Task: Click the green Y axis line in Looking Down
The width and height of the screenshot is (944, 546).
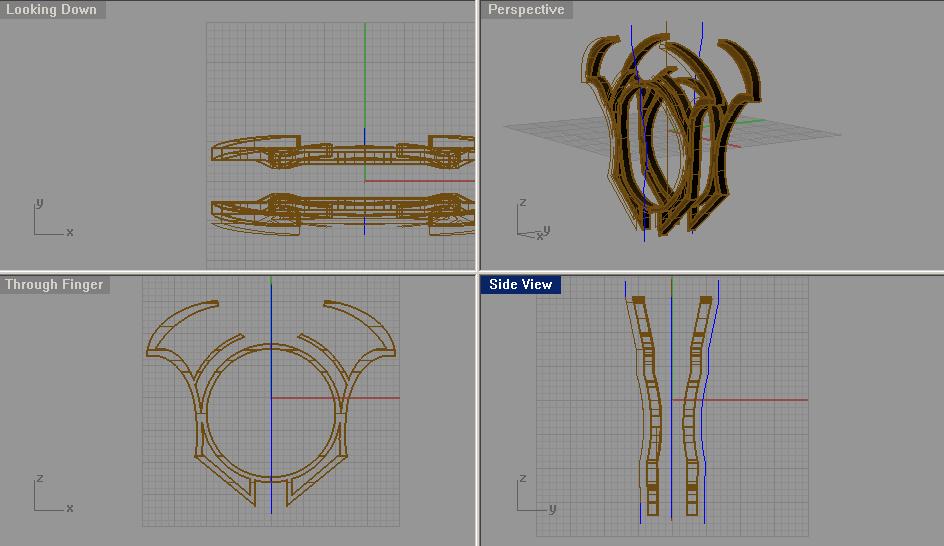Action: (x=365, y=75)
